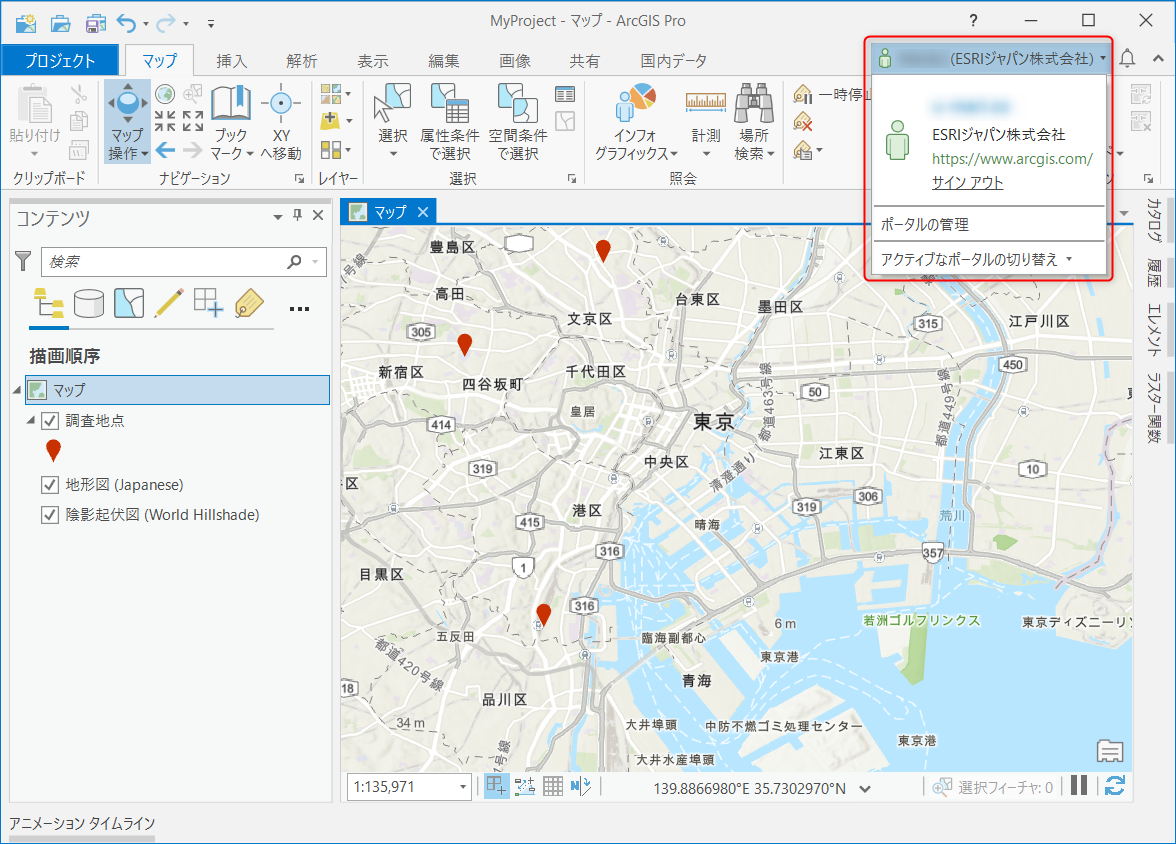Undo the last action with the undo arrow
The image size is (1176, 844).
coord(126,23)
